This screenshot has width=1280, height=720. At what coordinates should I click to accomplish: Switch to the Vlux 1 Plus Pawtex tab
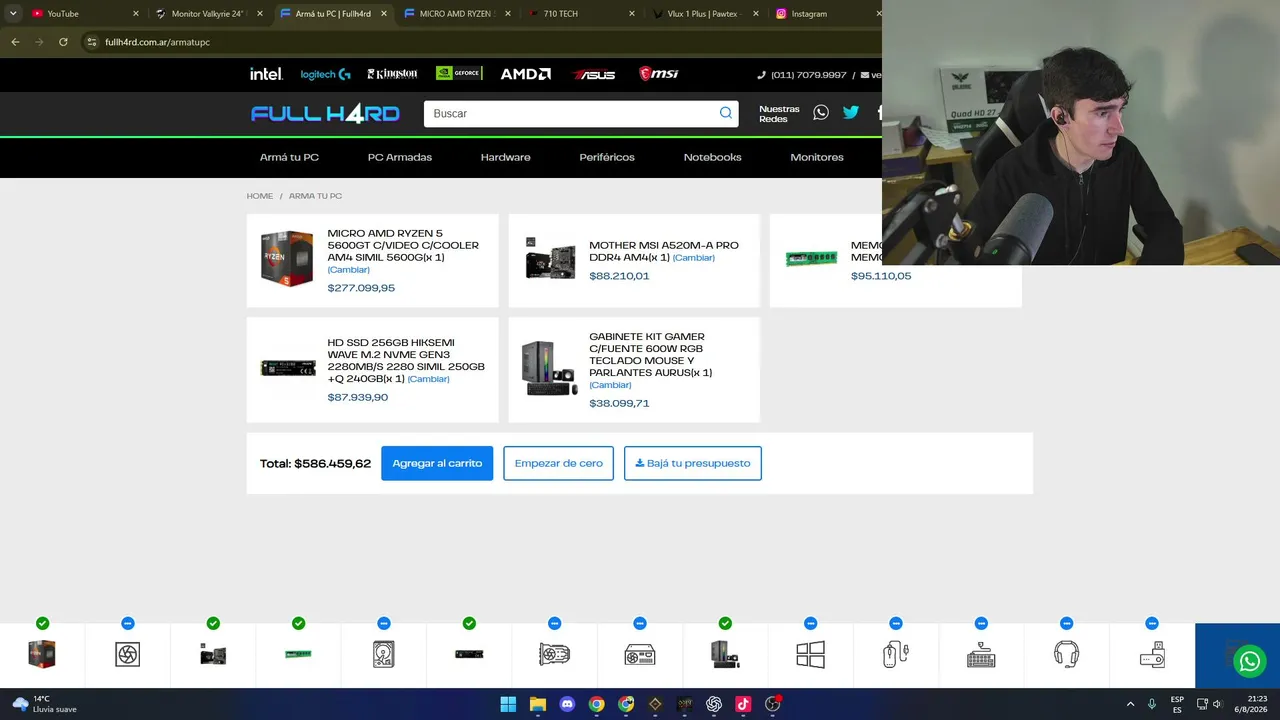pyautogui.click(x=704, y=14)
